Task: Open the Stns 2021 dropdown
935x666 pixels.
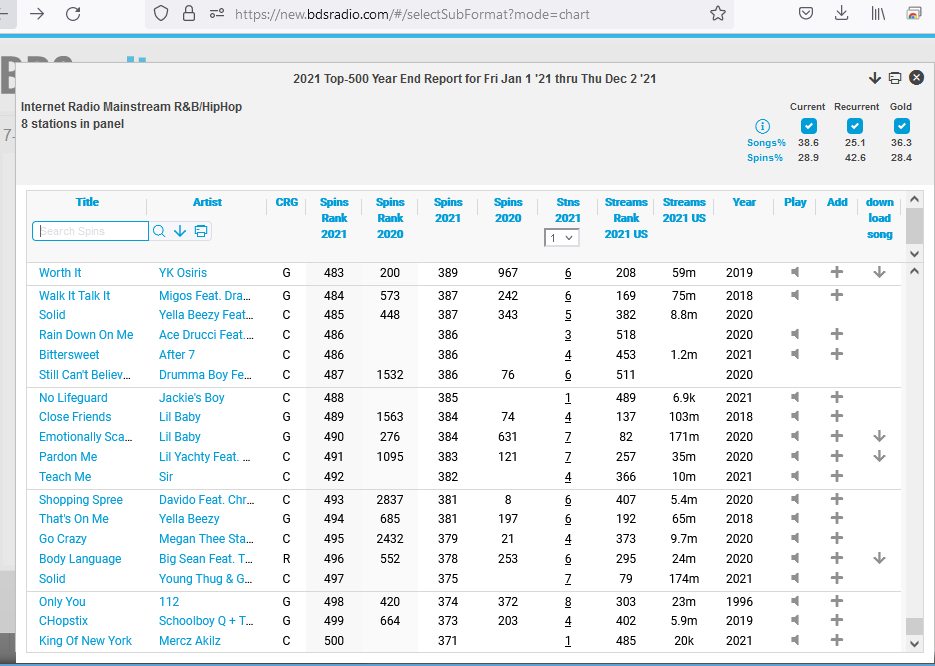Action: (x=561, y=238)
